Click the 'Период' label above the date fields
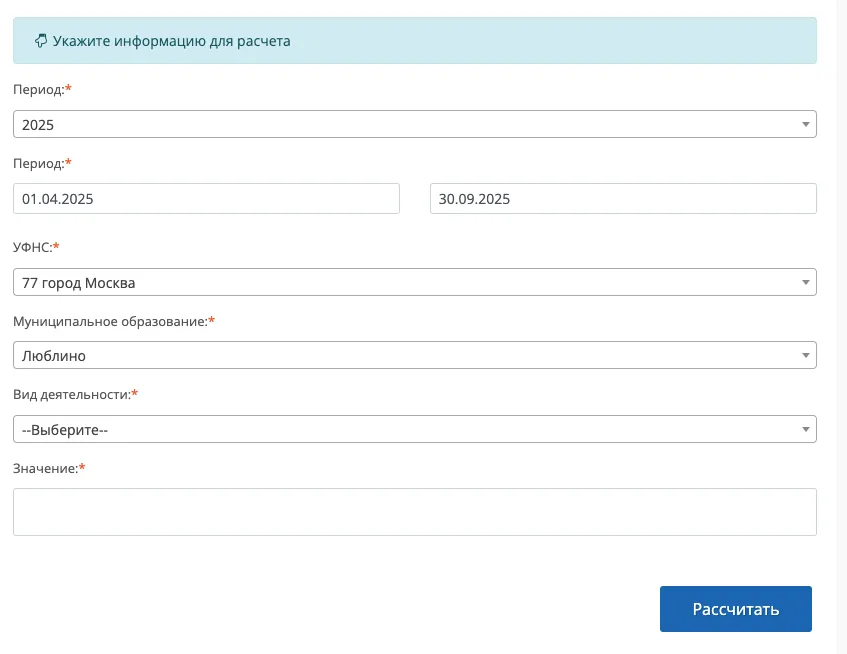Screen dimensions: 847x654 click(x=38, y=163)
